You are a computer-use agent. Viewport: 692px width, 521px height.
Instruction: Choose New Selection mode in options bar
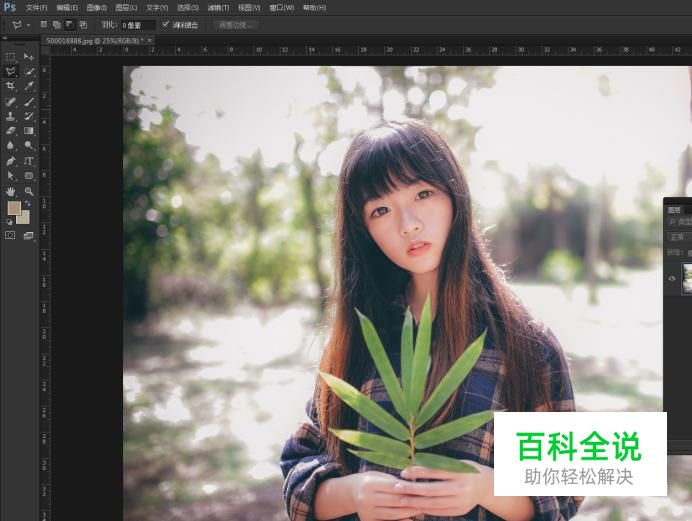point(44,24)
